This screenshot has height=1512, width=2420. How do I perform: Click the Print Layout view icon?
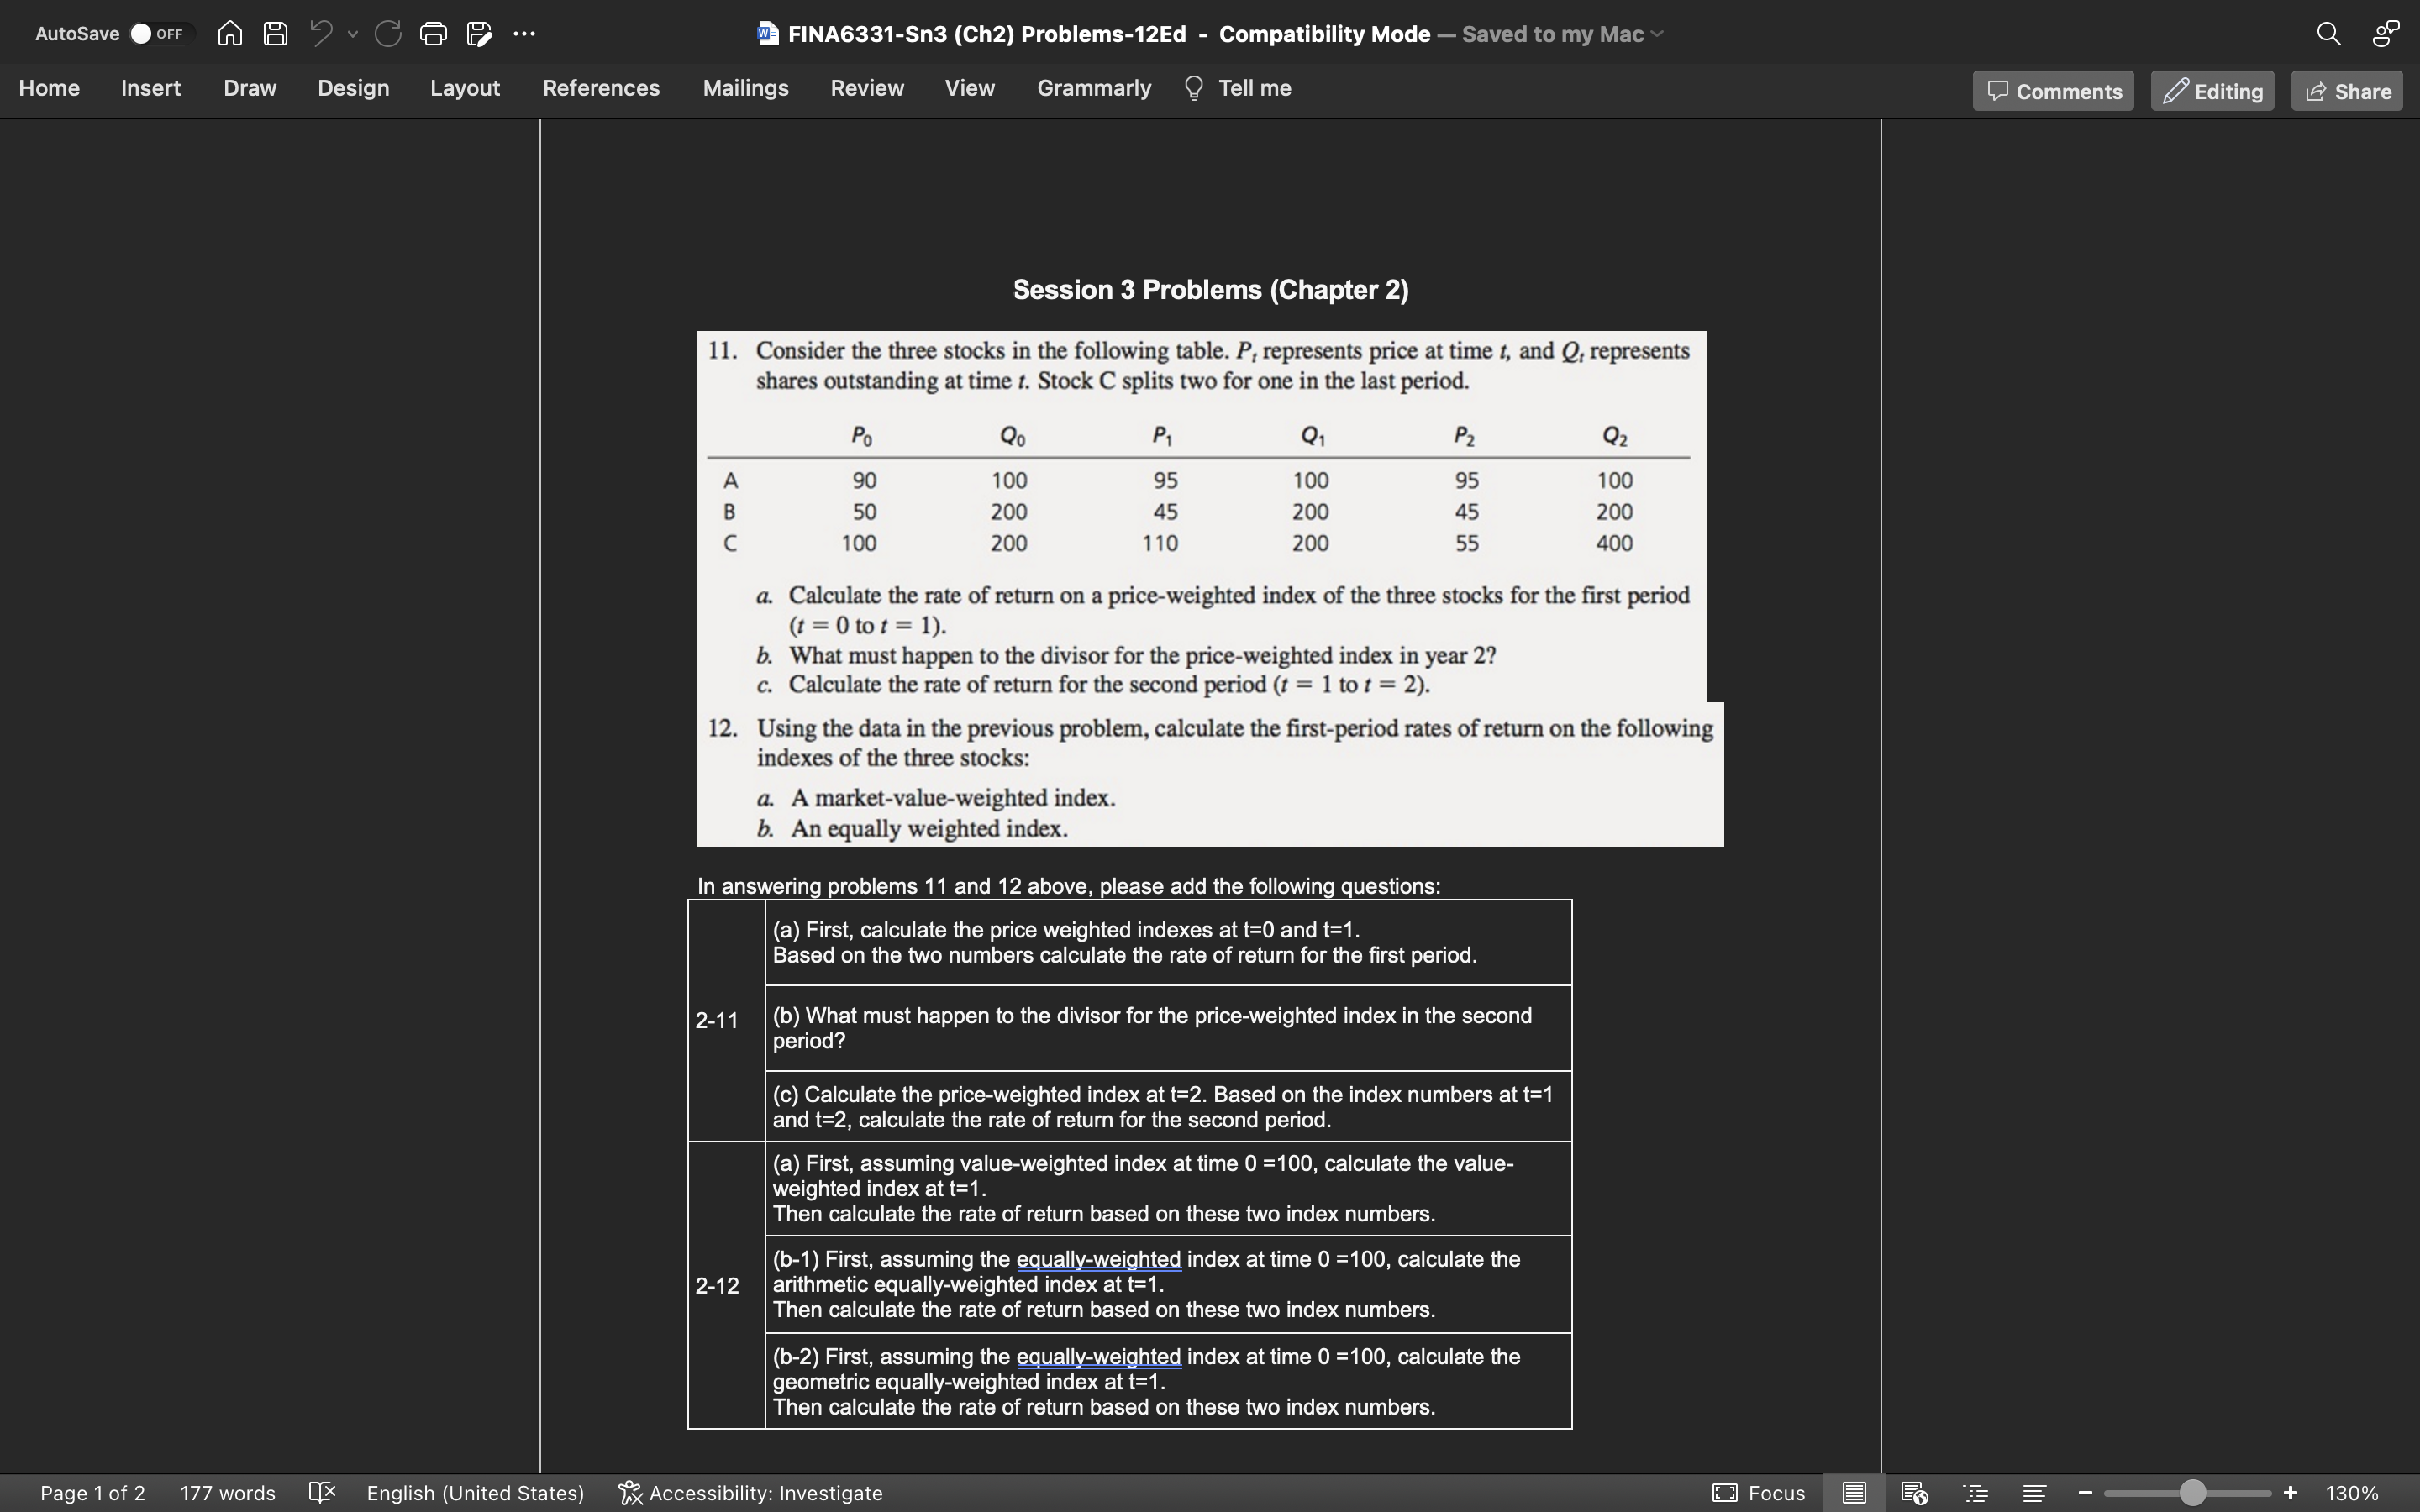1852,1493
